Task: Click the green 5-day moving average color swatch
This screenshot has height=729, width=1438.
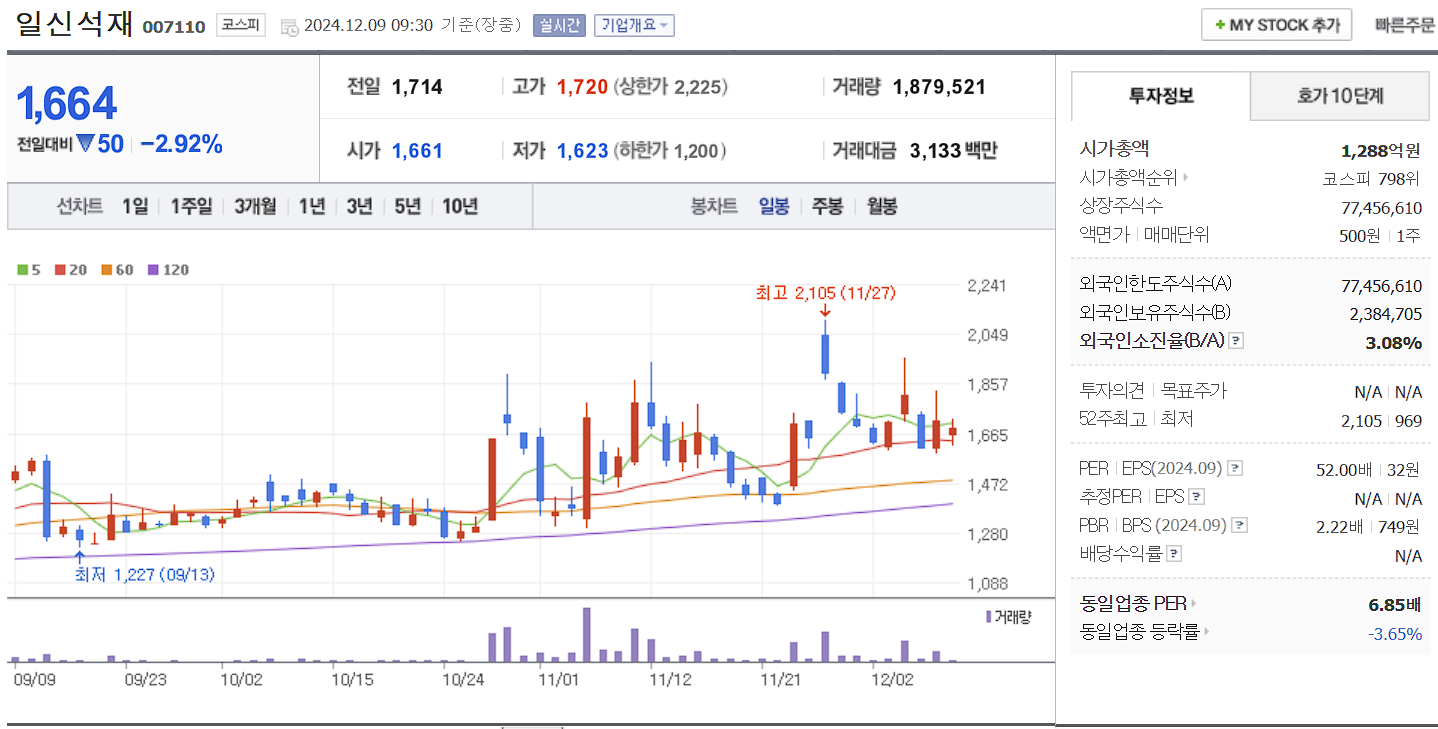Action: pos(22,269)
